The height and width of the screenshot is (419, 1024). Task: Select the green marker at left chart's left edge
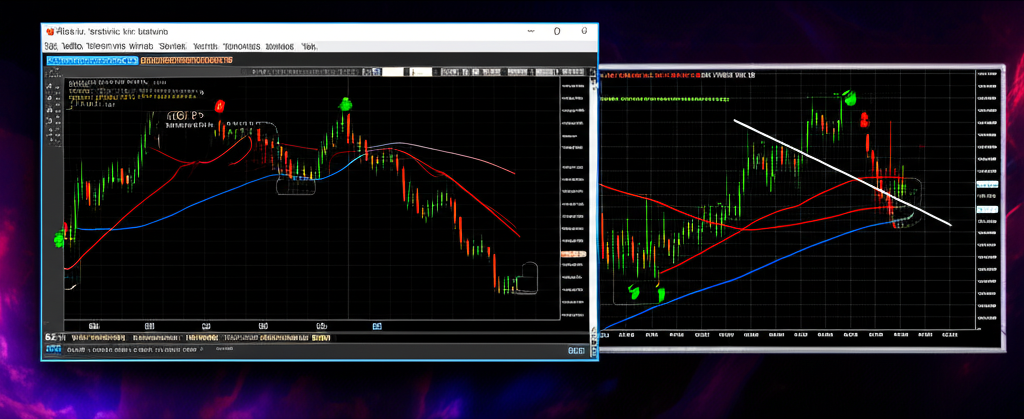(59, 239)
